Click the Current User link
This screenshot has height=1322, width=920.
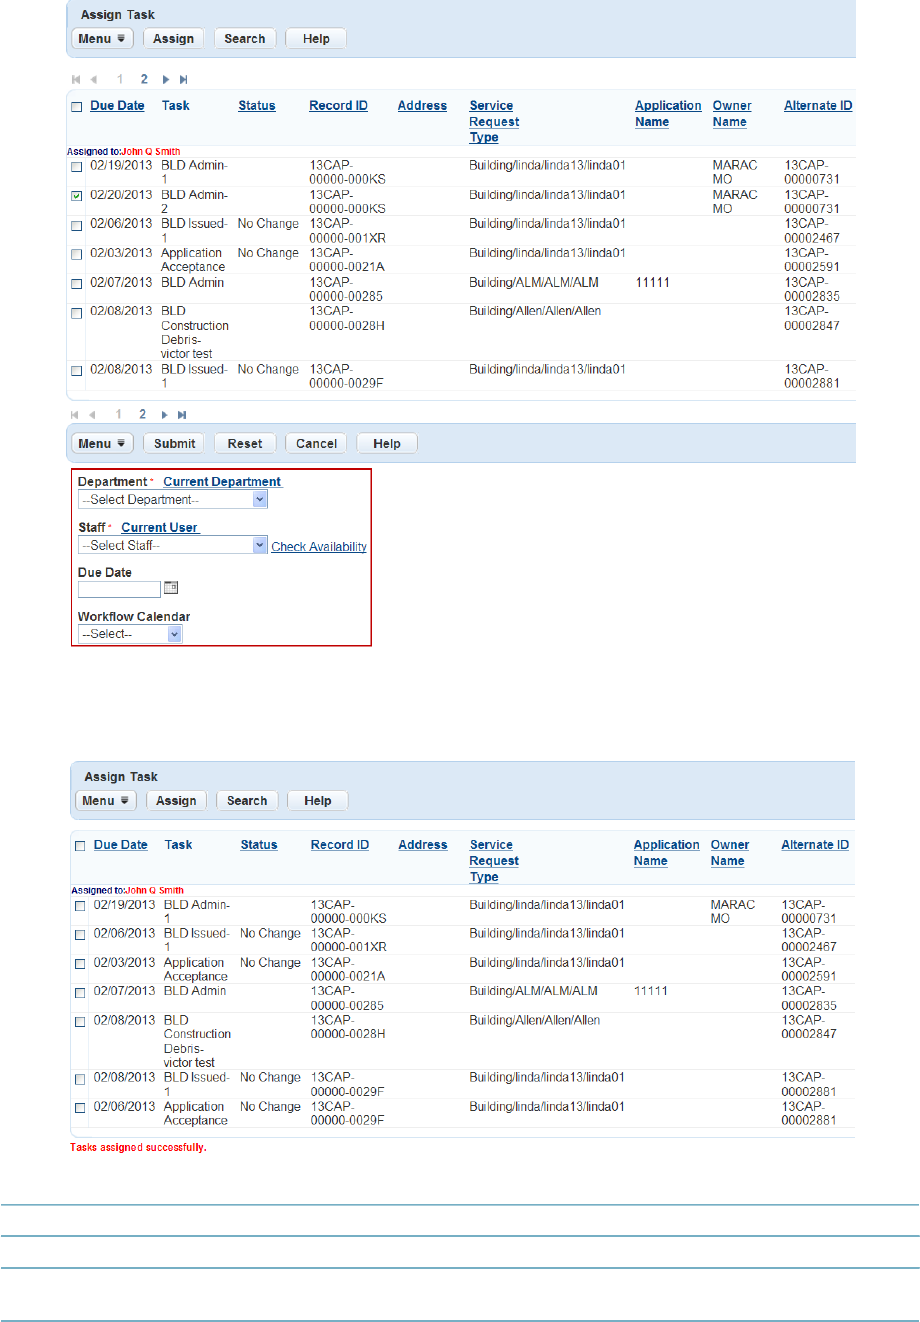click(160, 528)
